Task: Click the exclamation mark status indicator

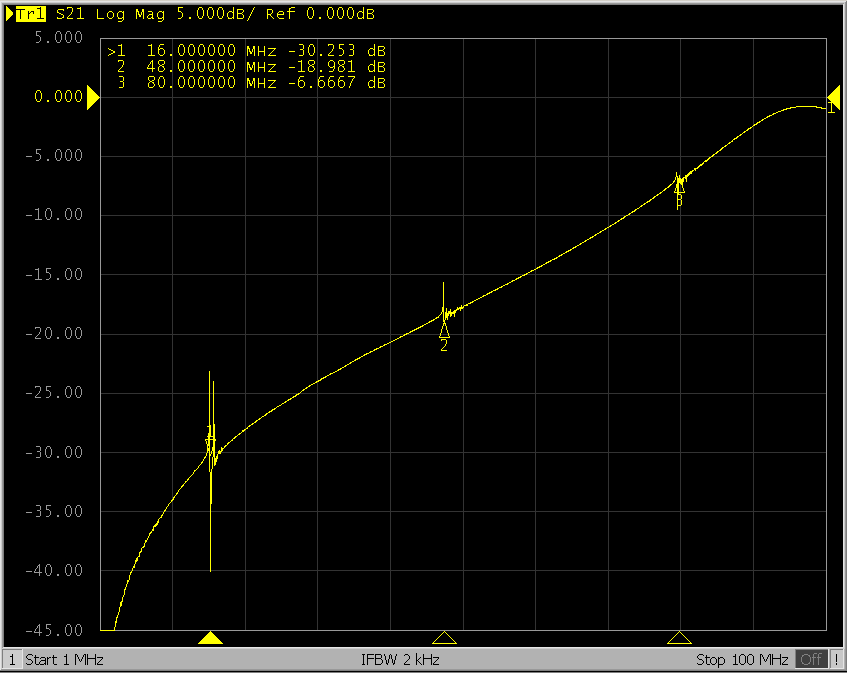Action: pos(836,660)
